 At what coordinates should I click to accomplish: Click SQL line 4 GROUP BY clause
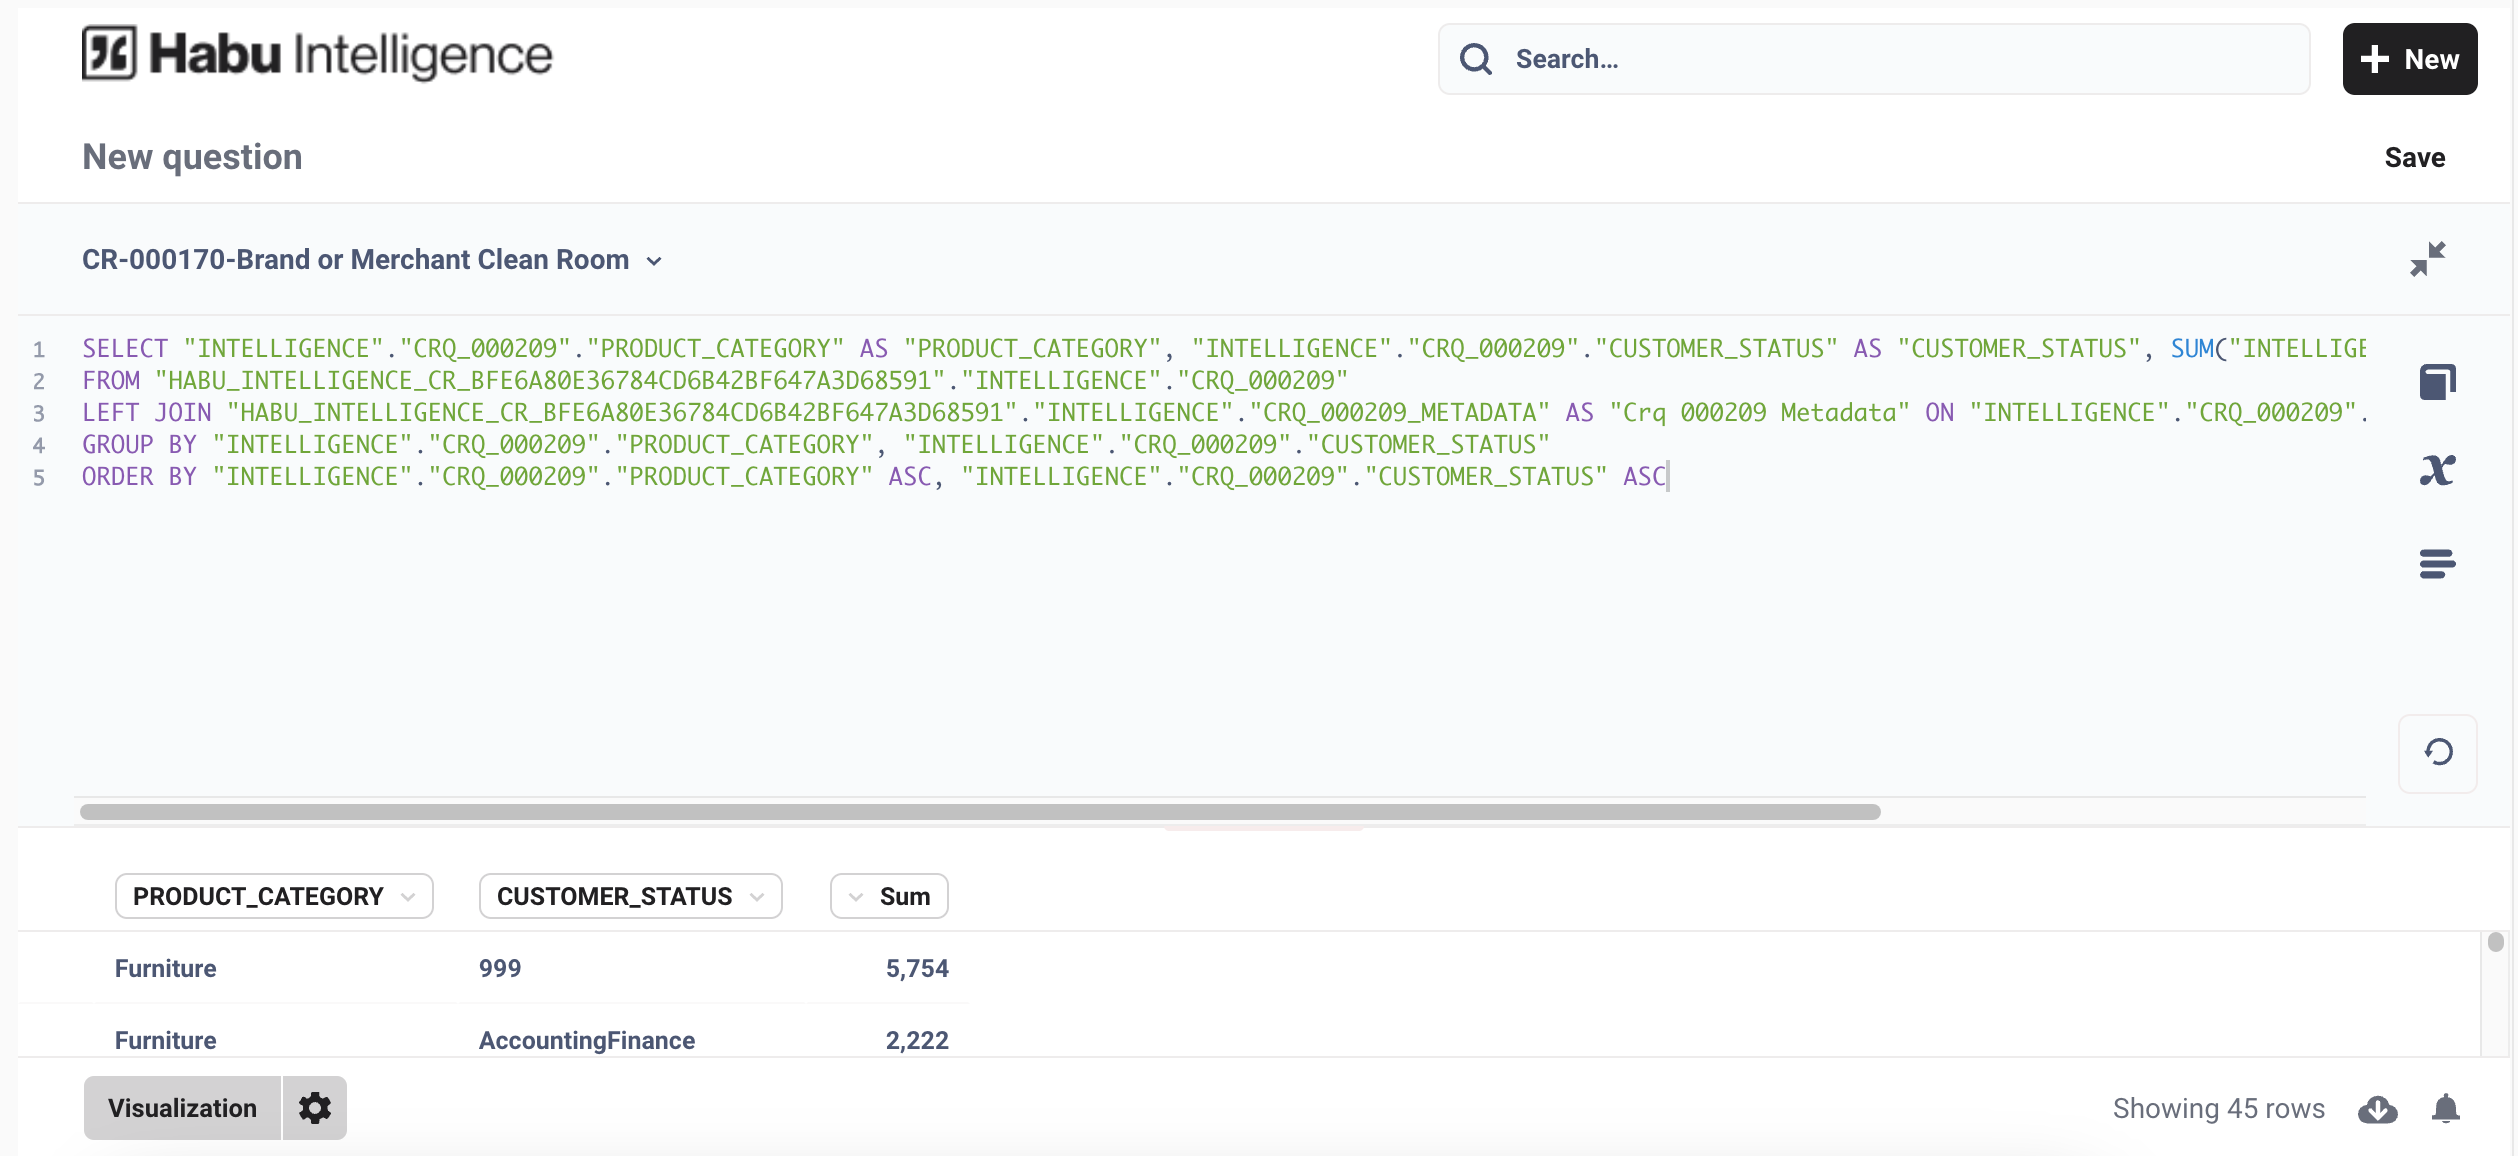click(816, 444)
